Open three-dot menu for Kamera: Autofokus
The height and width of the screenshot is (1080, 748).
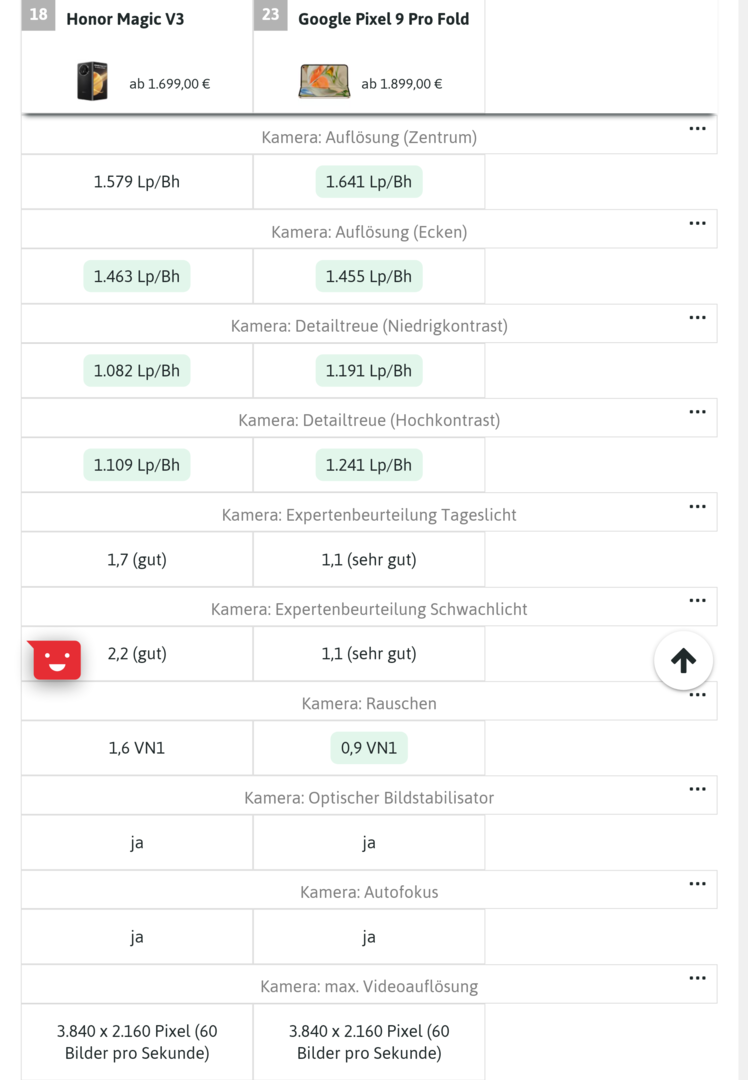697,884
